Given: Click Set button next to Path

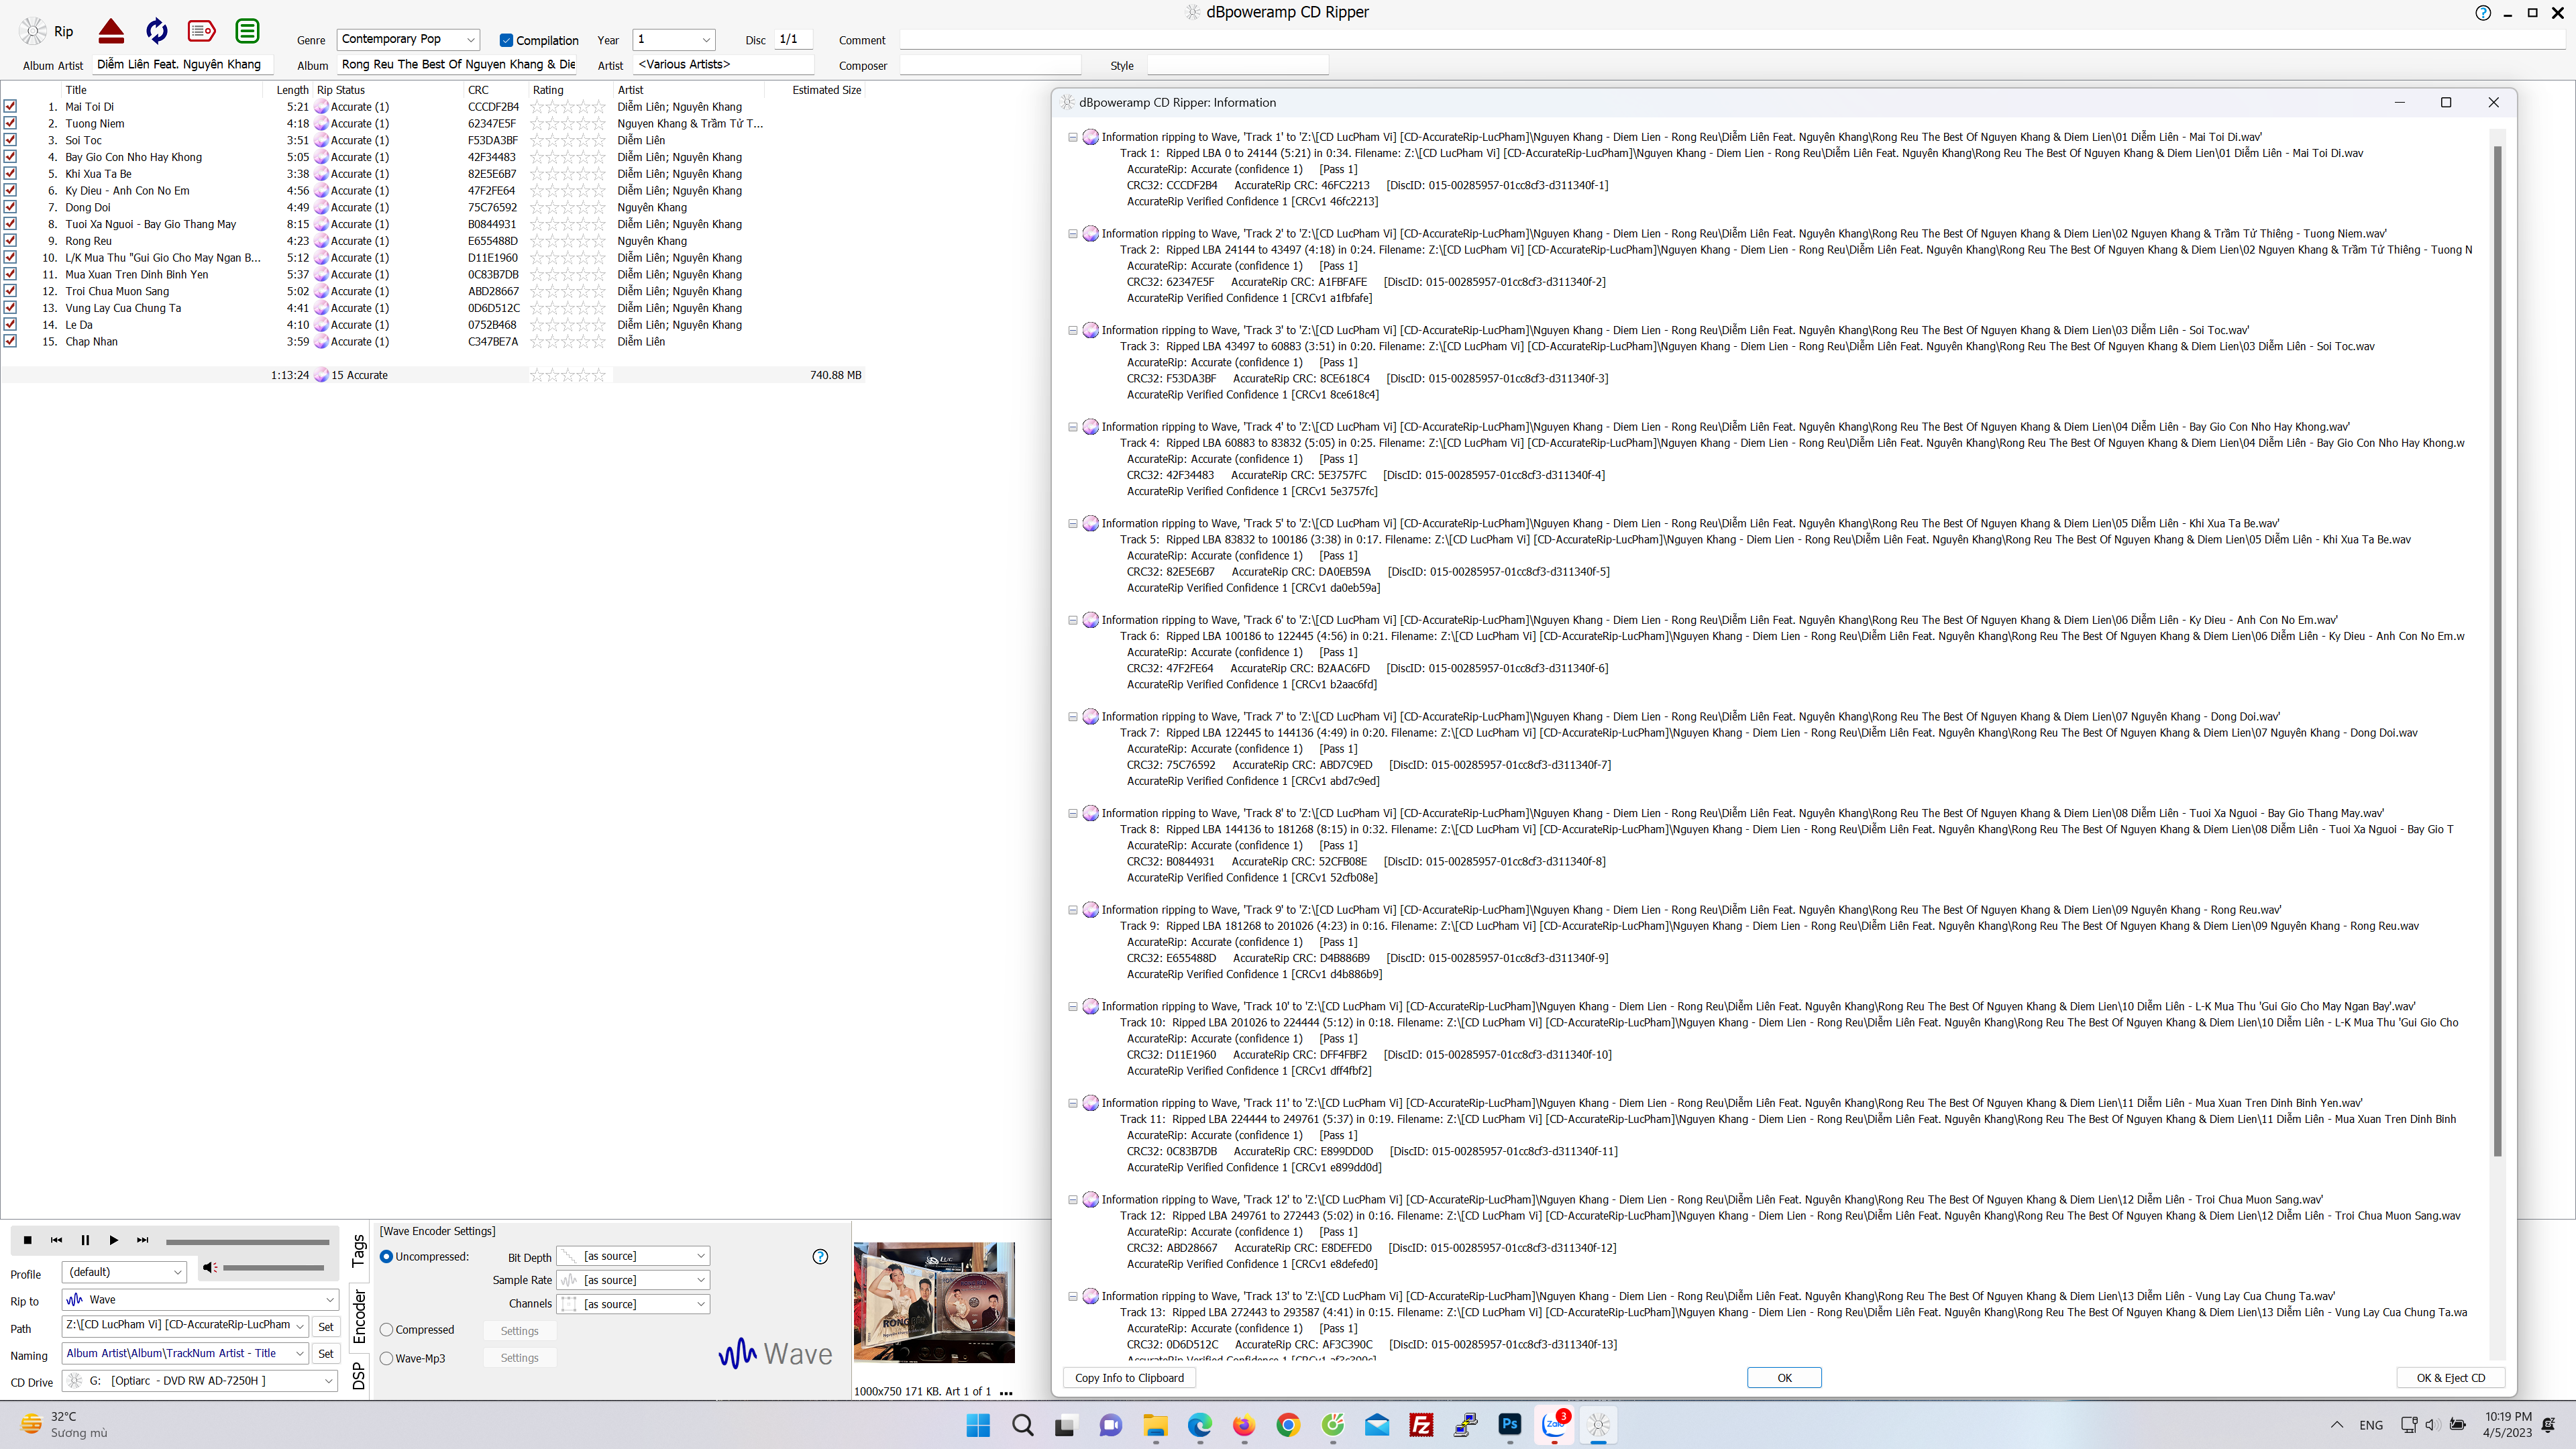Looking at the screenshot, I should [325, 1327].
